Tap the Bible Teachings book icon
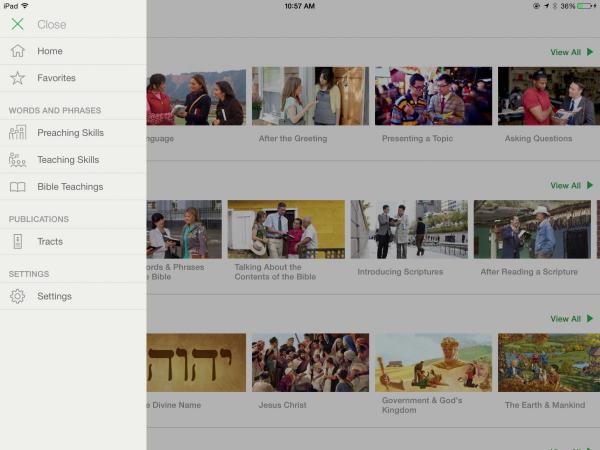 coord(17,187)
